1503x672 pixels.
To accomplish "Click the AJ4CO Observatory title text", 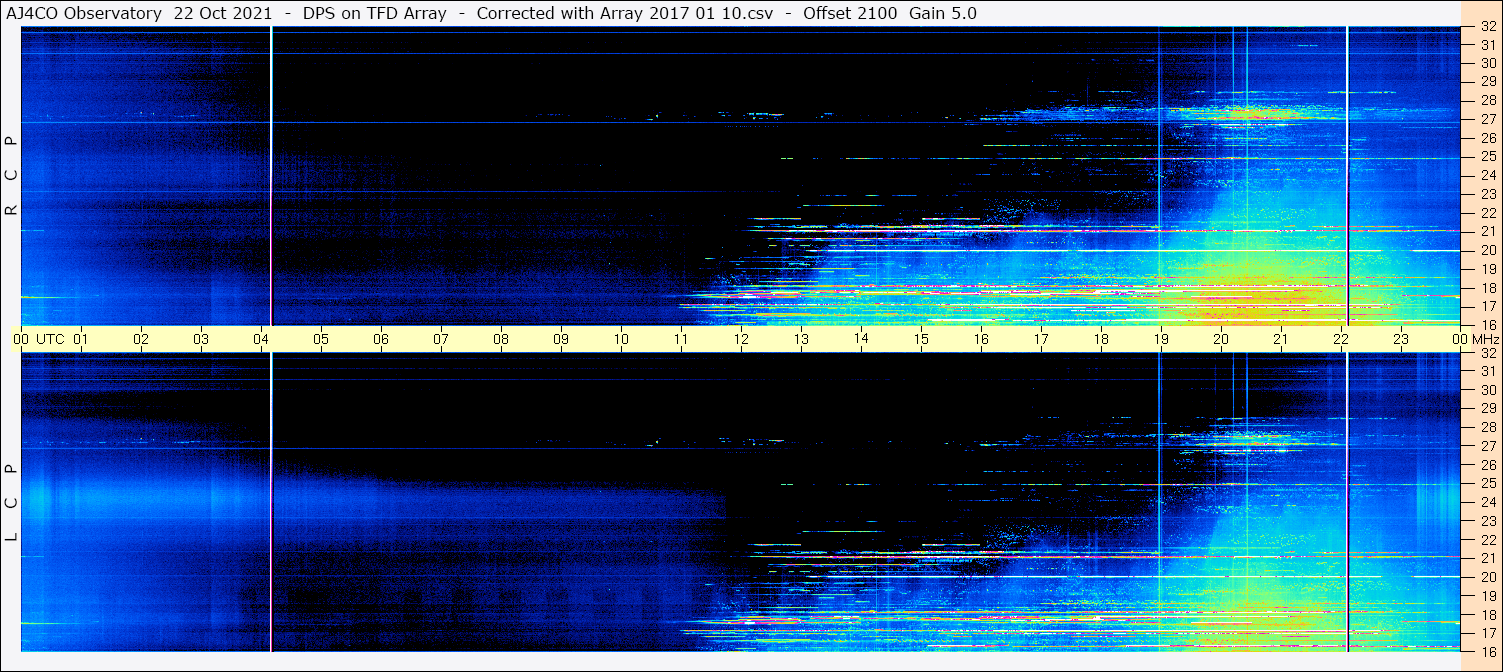I will 84,13.
